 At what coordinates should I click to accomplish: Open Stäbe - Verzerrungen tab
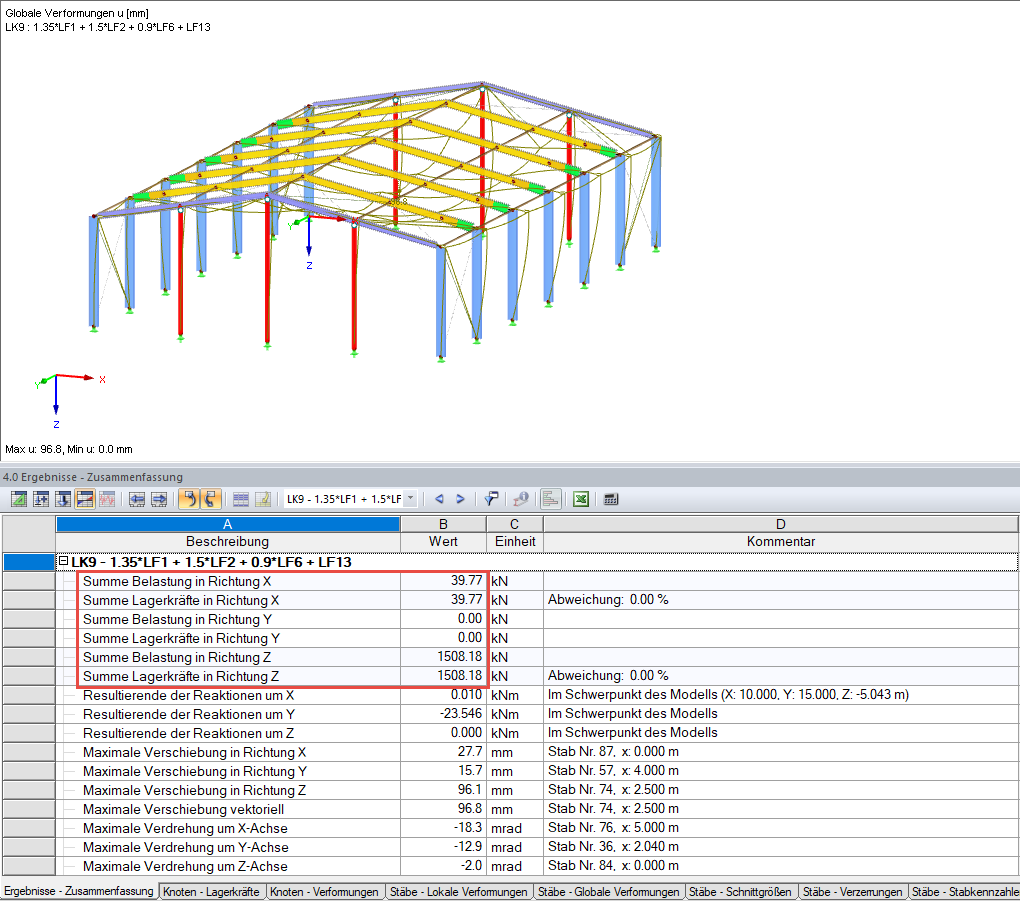[852, 892]
